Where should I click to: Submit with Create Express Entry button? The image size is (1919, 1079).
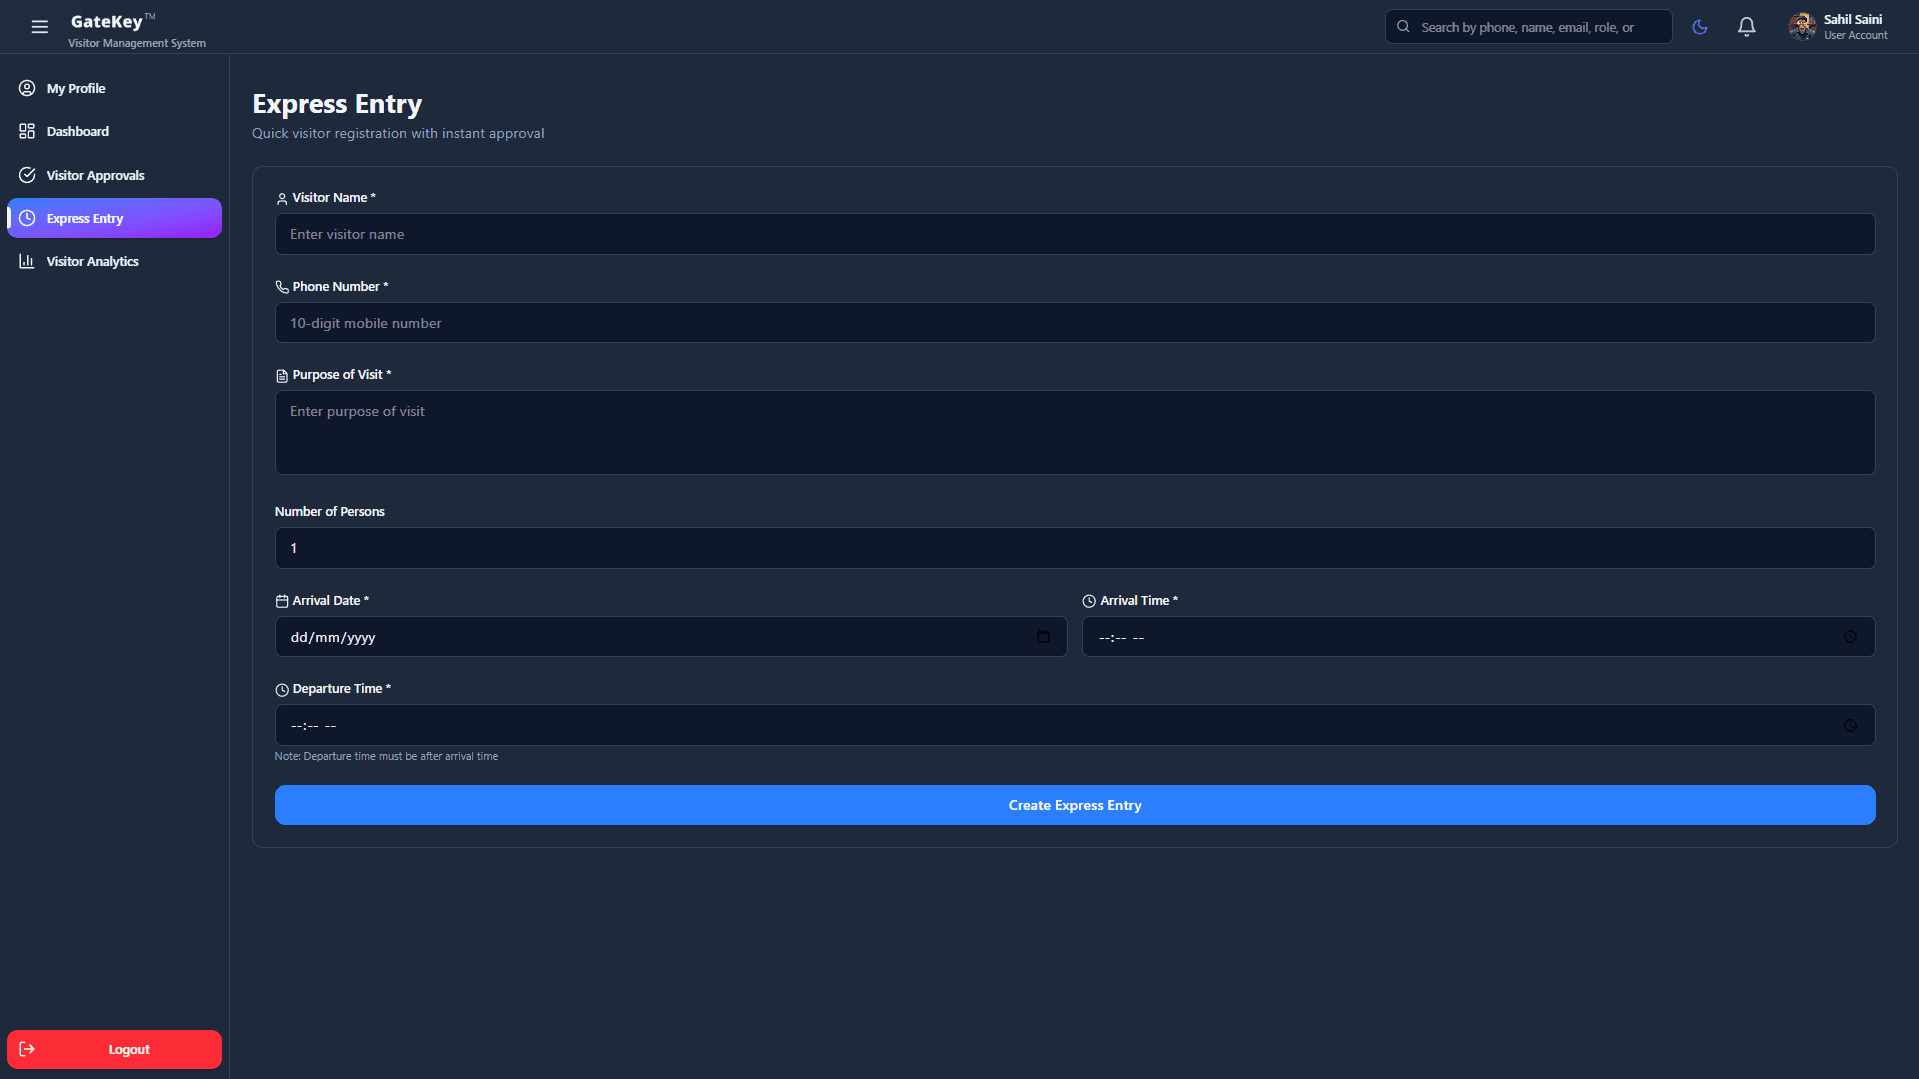1074,805
